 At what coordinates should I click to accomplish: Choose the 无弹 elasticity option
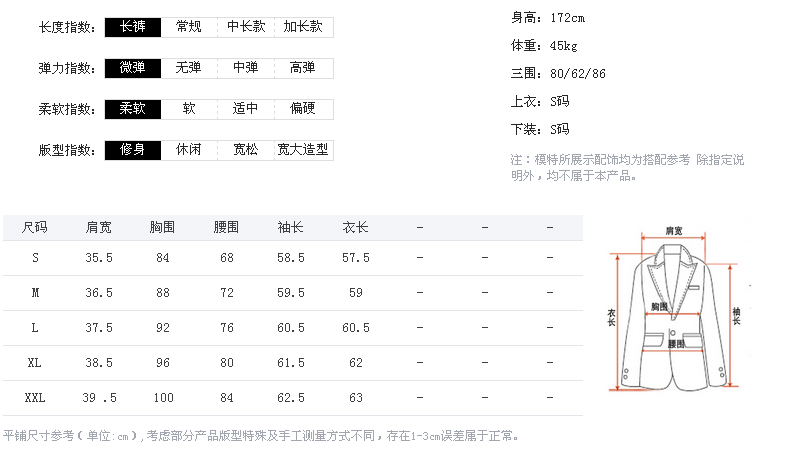[189, 68]
